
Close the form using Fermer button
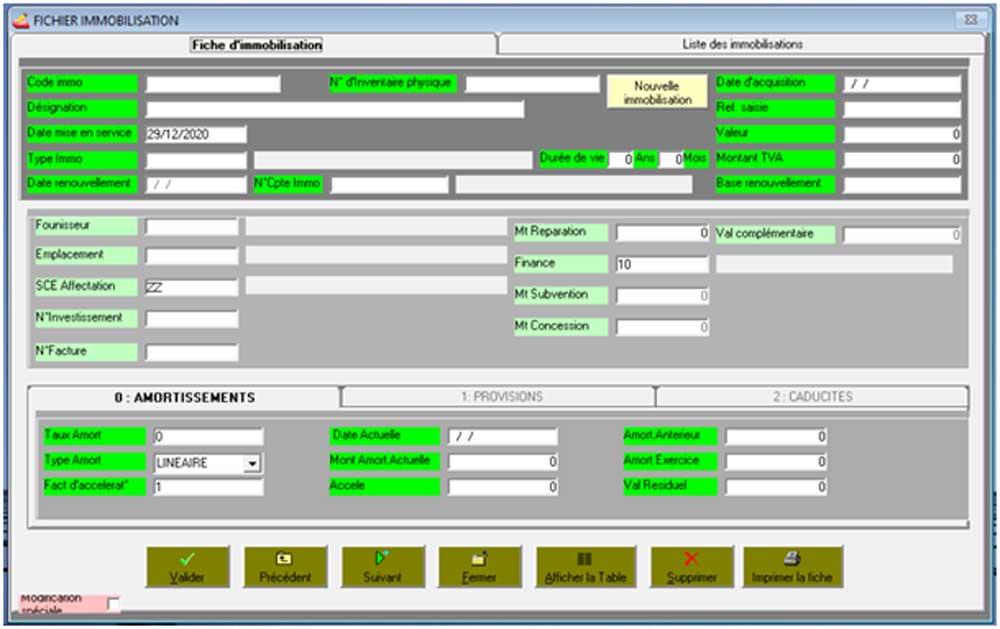pos(479,567)
